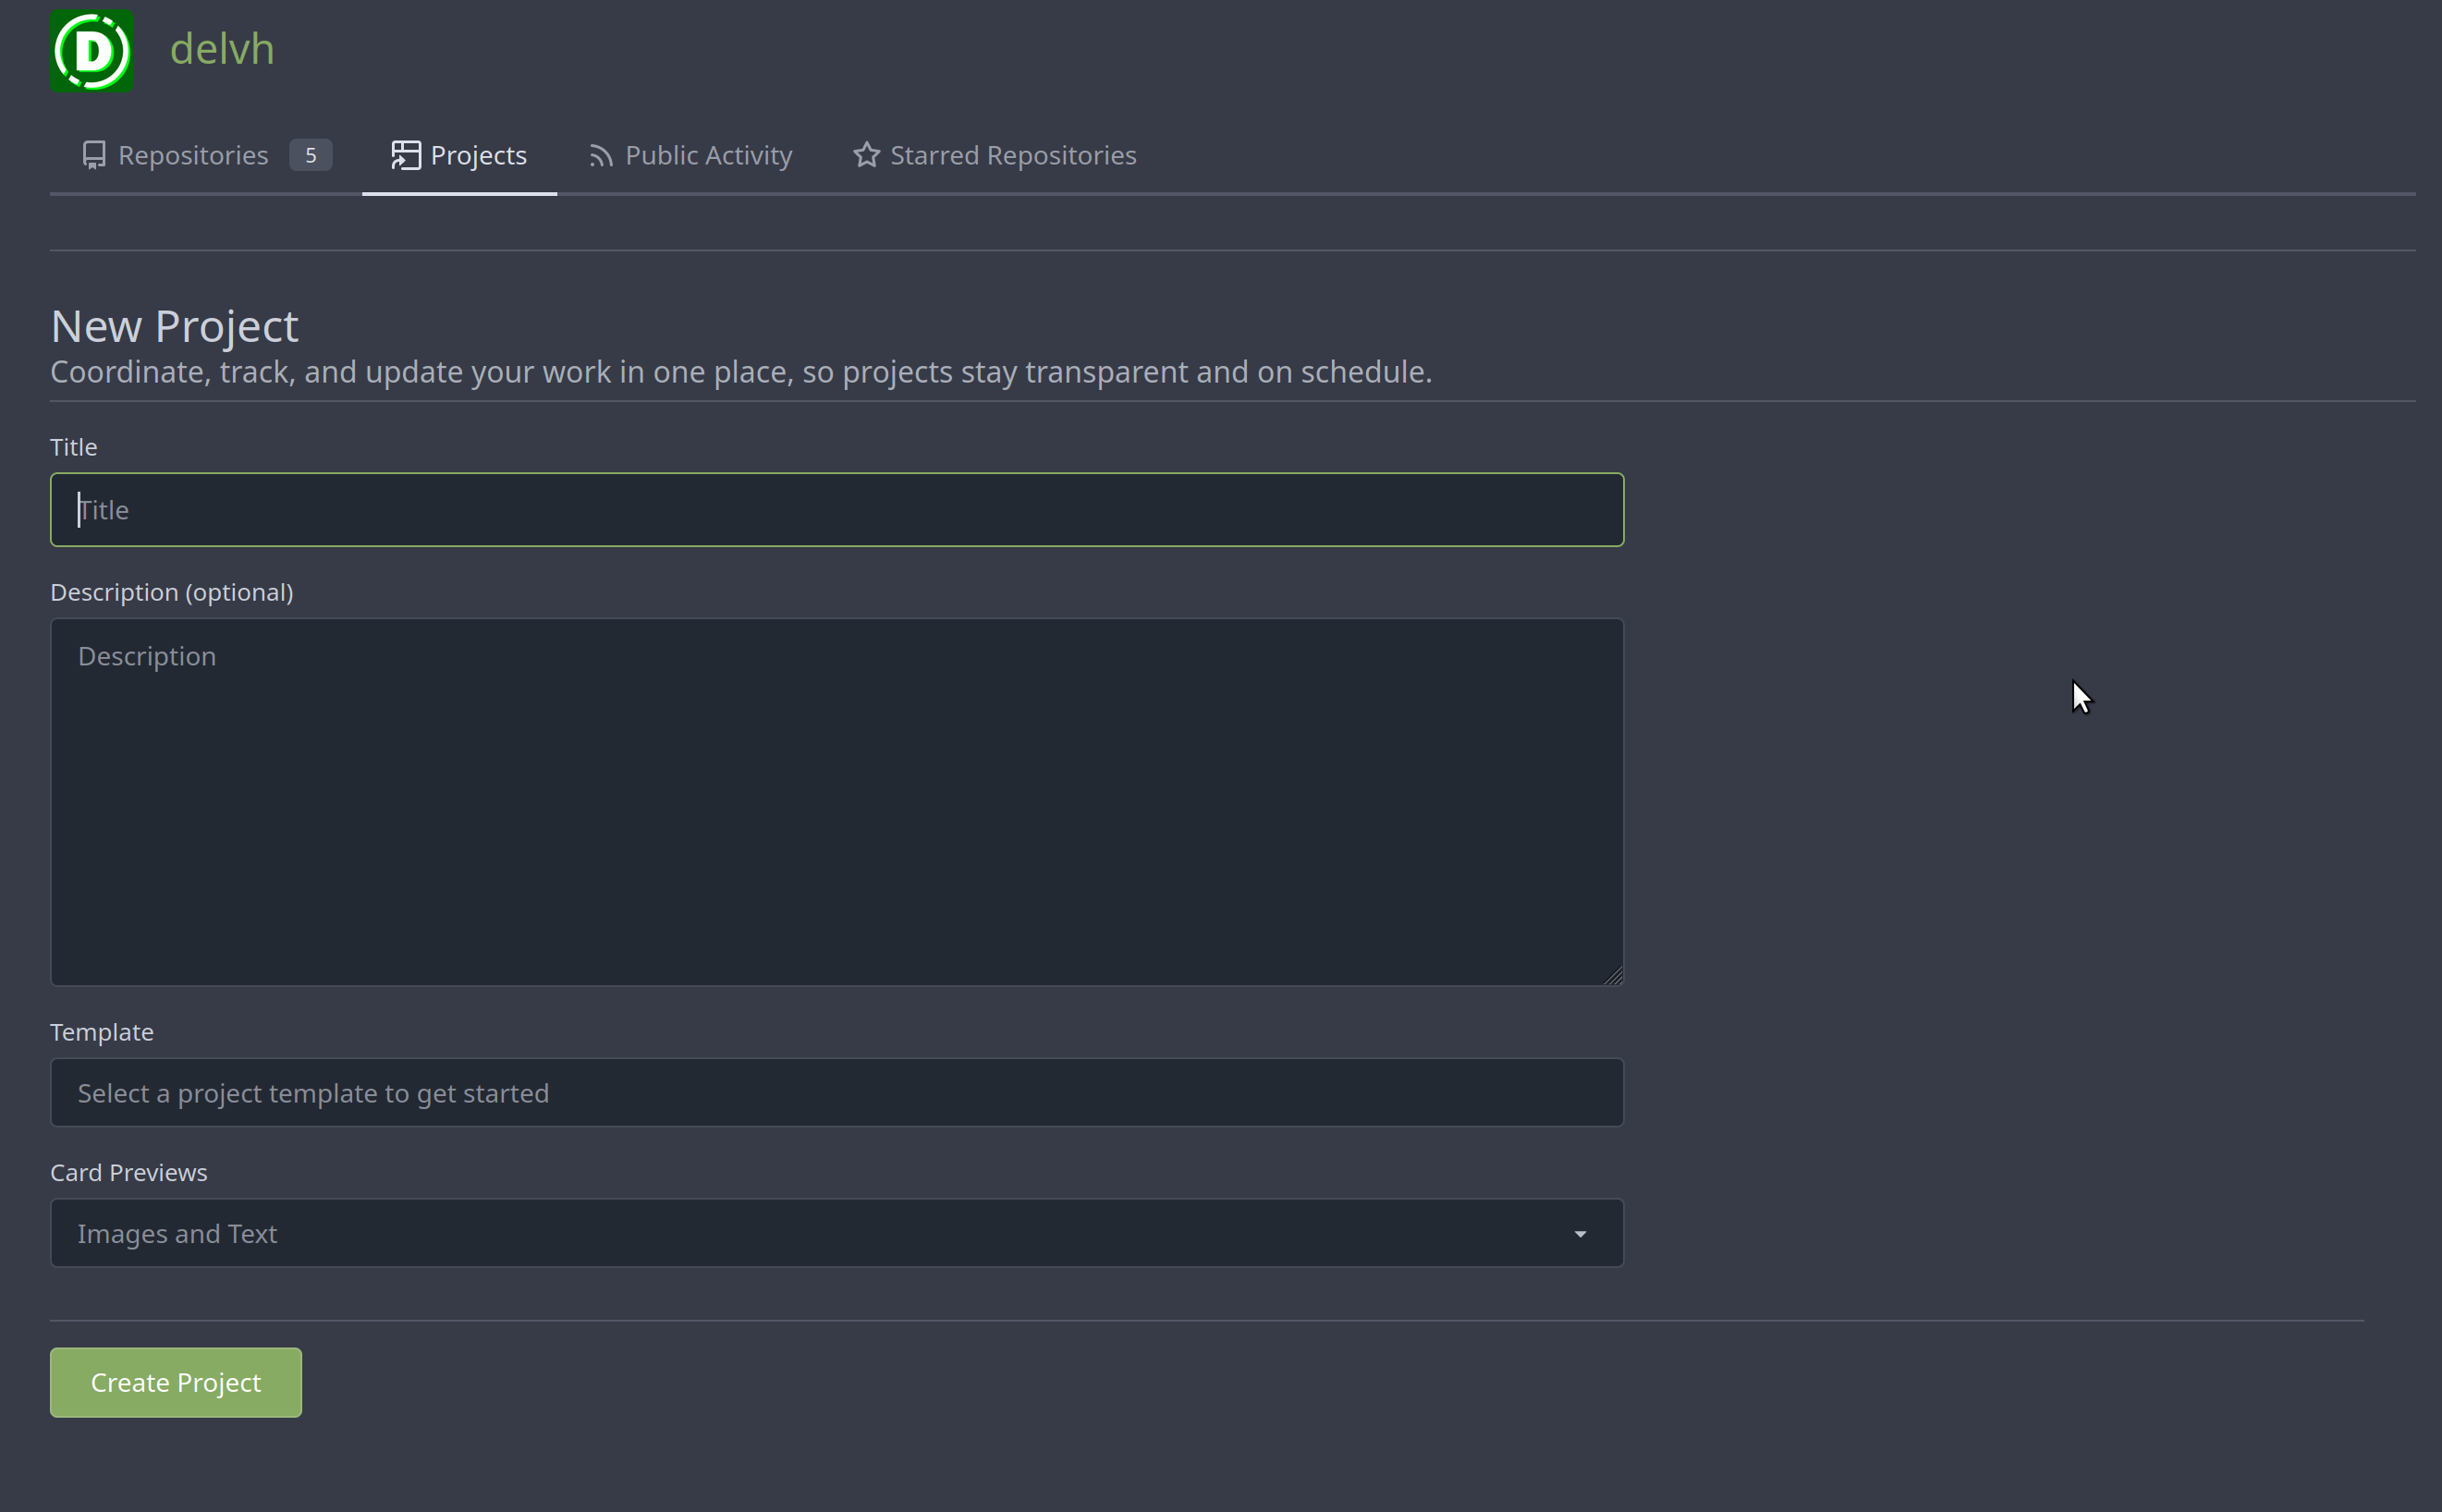Click the repositories count badge showing 5
This screenshot has height=1512, width=2442.
pos(310,155)
